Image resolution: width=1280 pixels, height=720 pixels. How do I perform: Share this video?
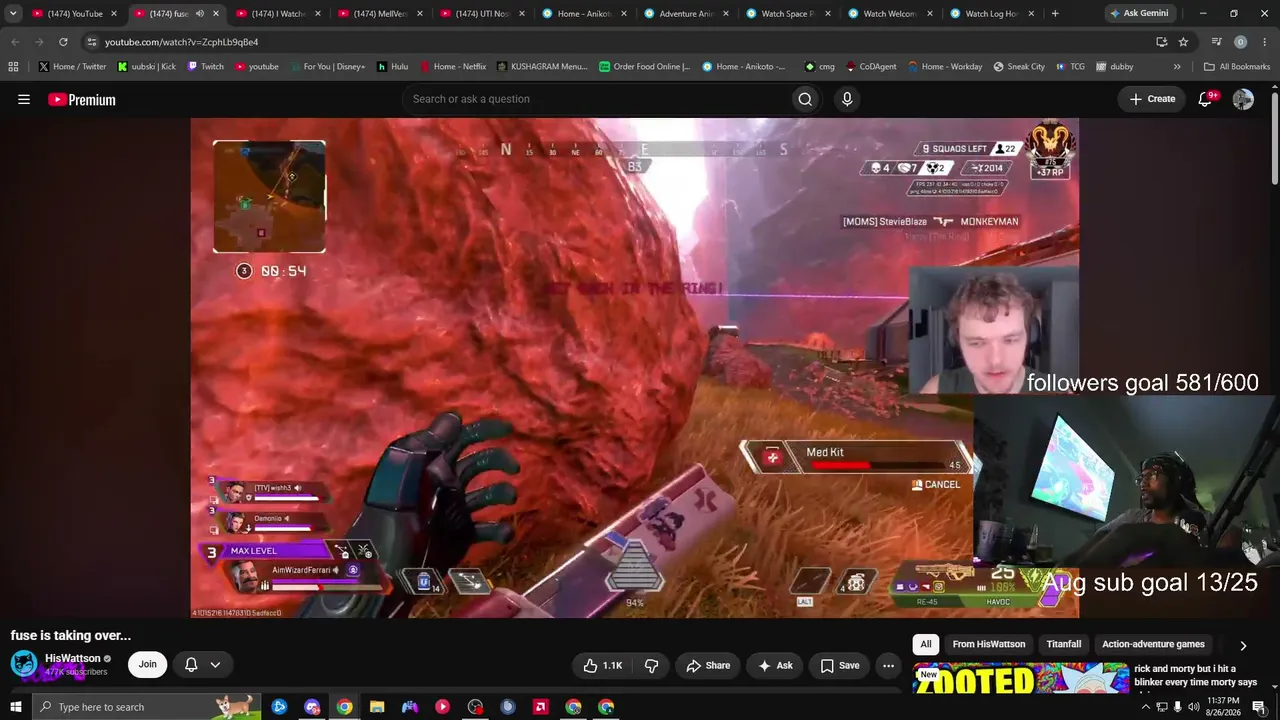coord(708,665)
